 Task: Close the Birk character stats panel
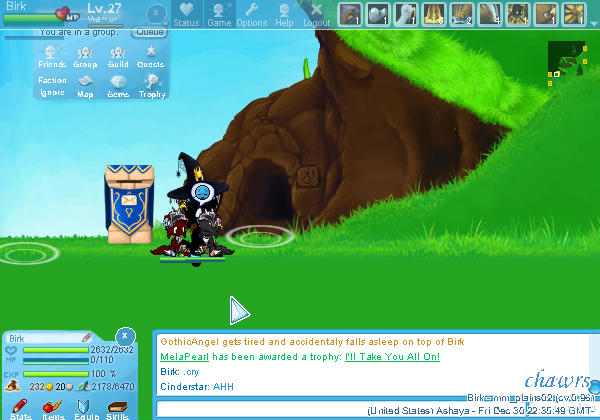pos(124,336)
